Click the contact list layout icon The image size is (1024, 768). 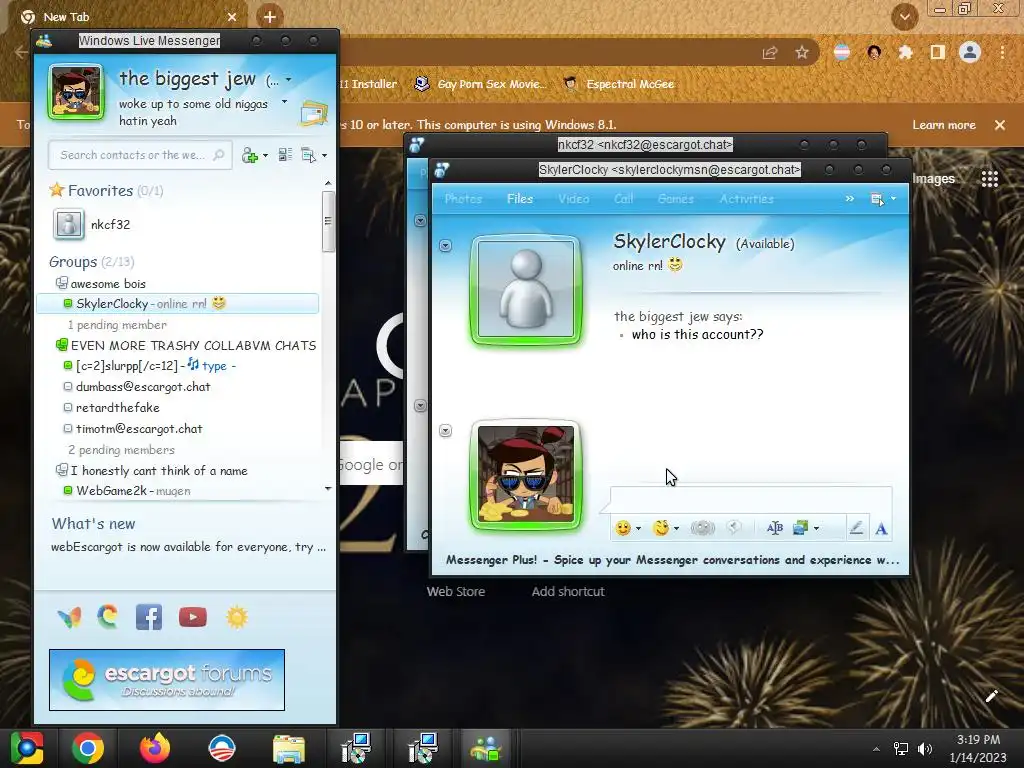point(285,155)
